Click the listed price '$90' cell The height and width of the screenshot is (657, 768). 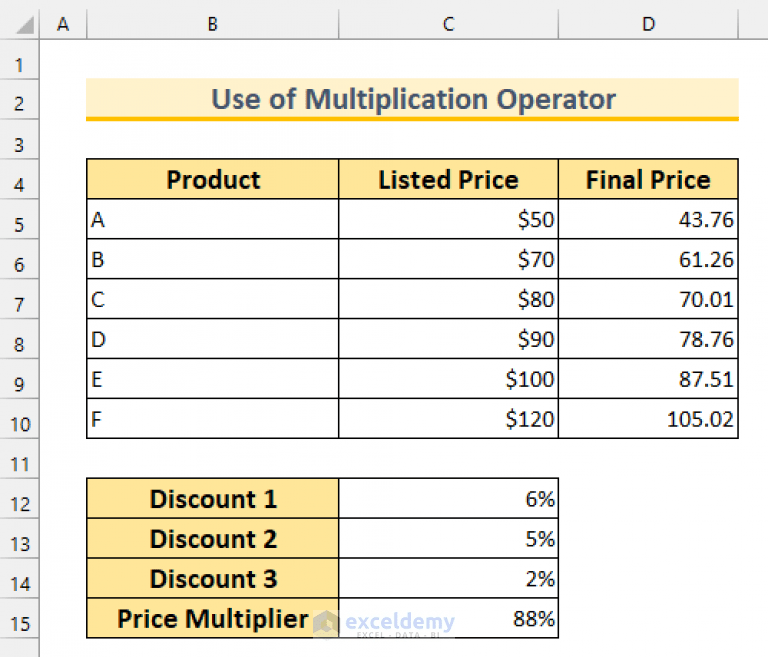point(449,339)
